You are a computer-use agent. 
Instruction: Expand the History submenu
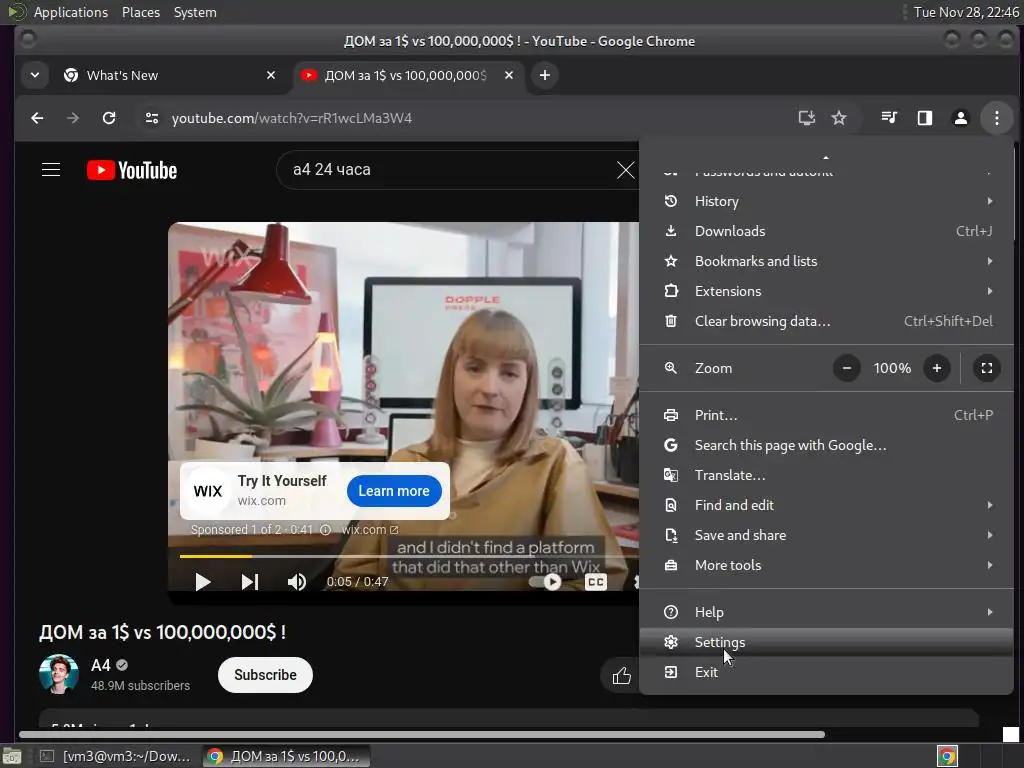point(826,201)
